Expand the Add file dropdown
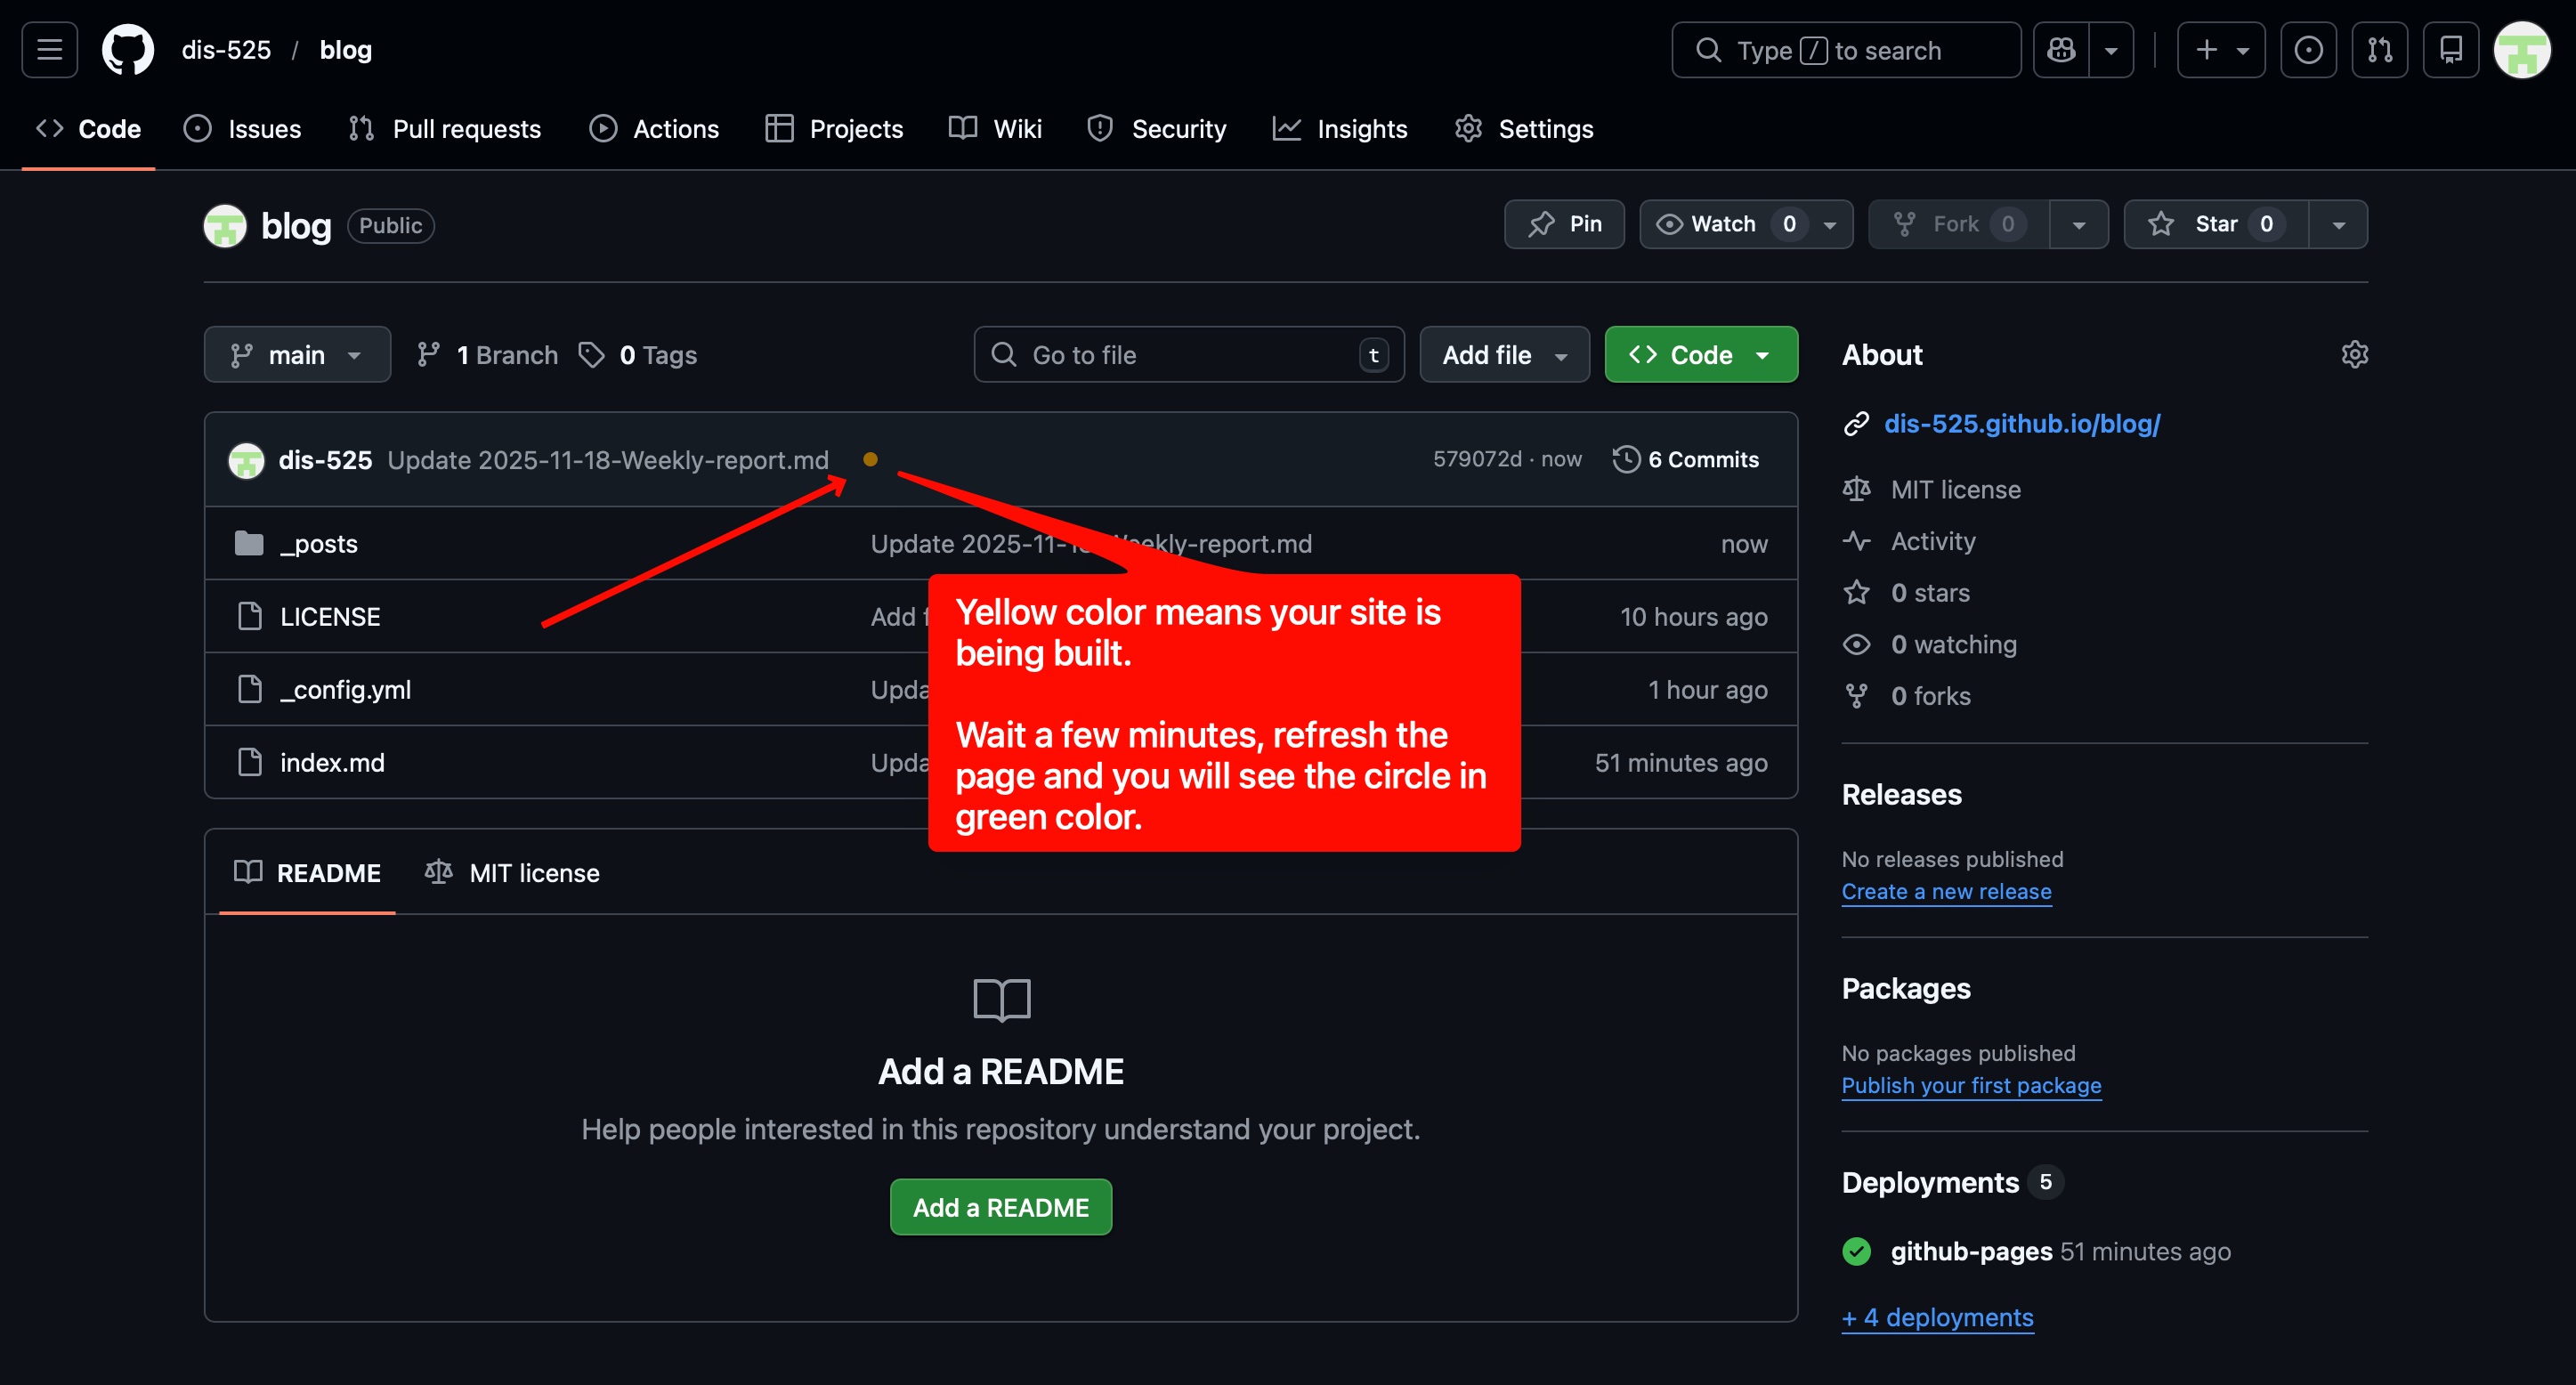 coord(1504,355)
